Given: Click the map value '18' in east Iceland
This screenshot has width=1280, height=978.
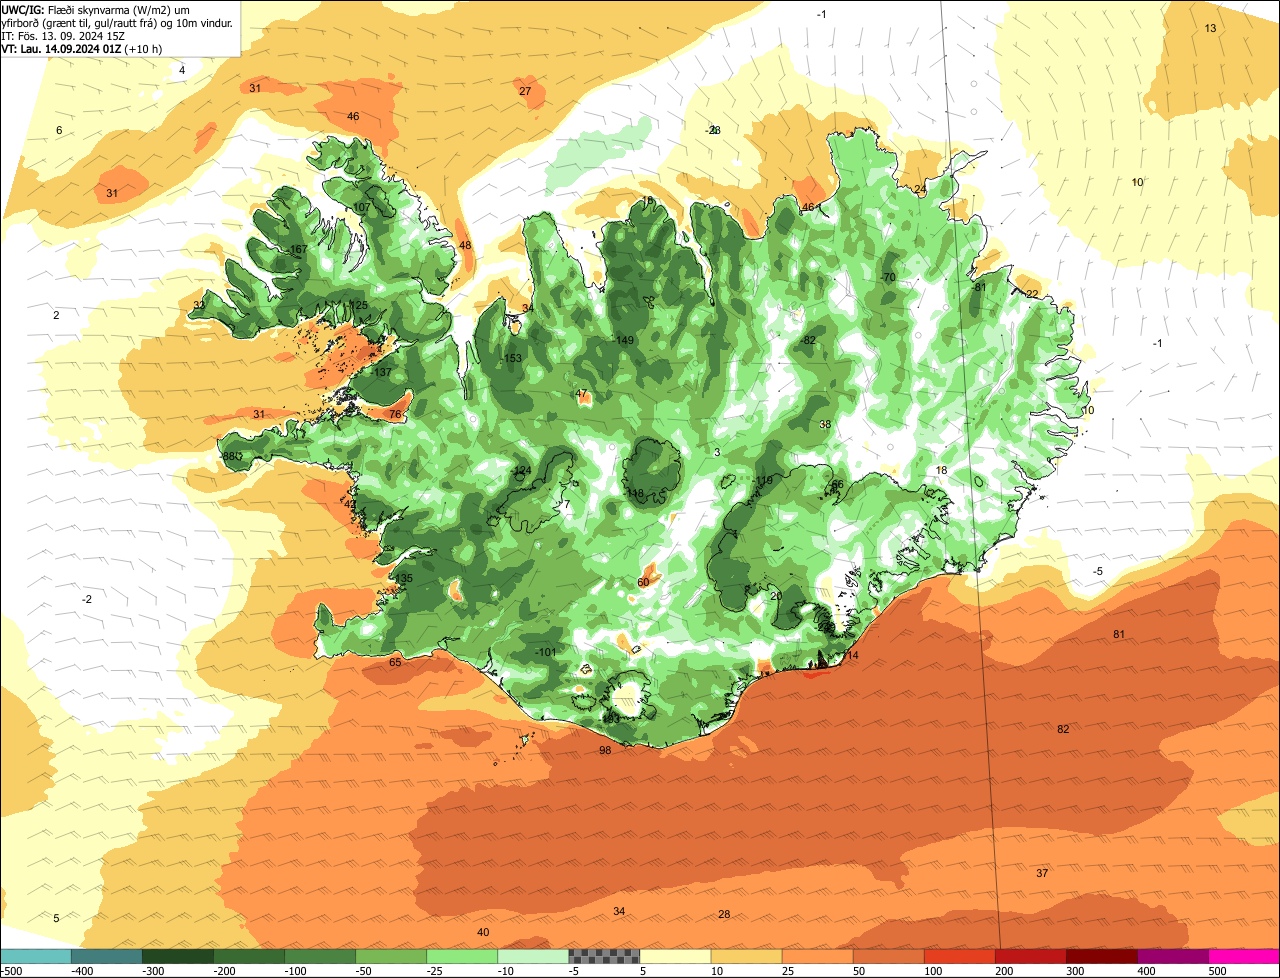Looking at the screenshot, I should 941,470.
